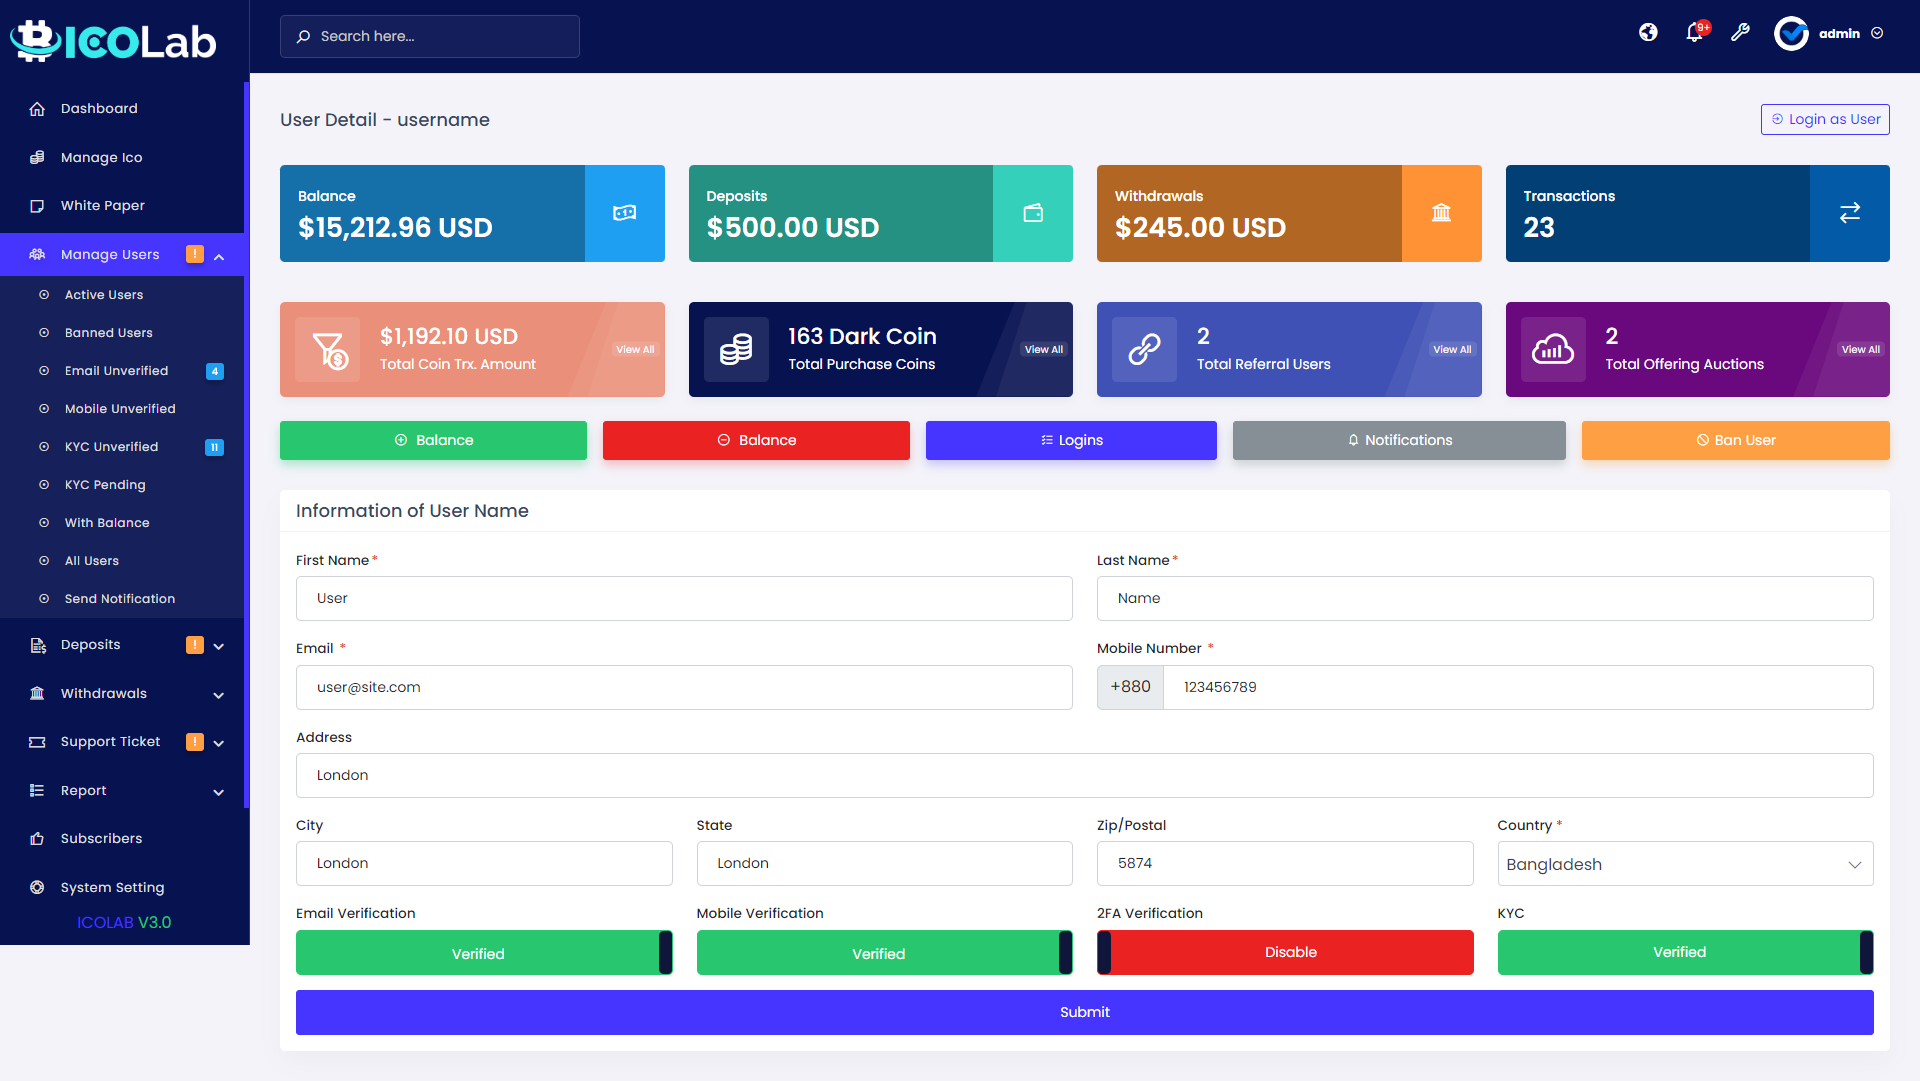Toggle the 2FA Verification Disable switch

[x=1285, y=952]
